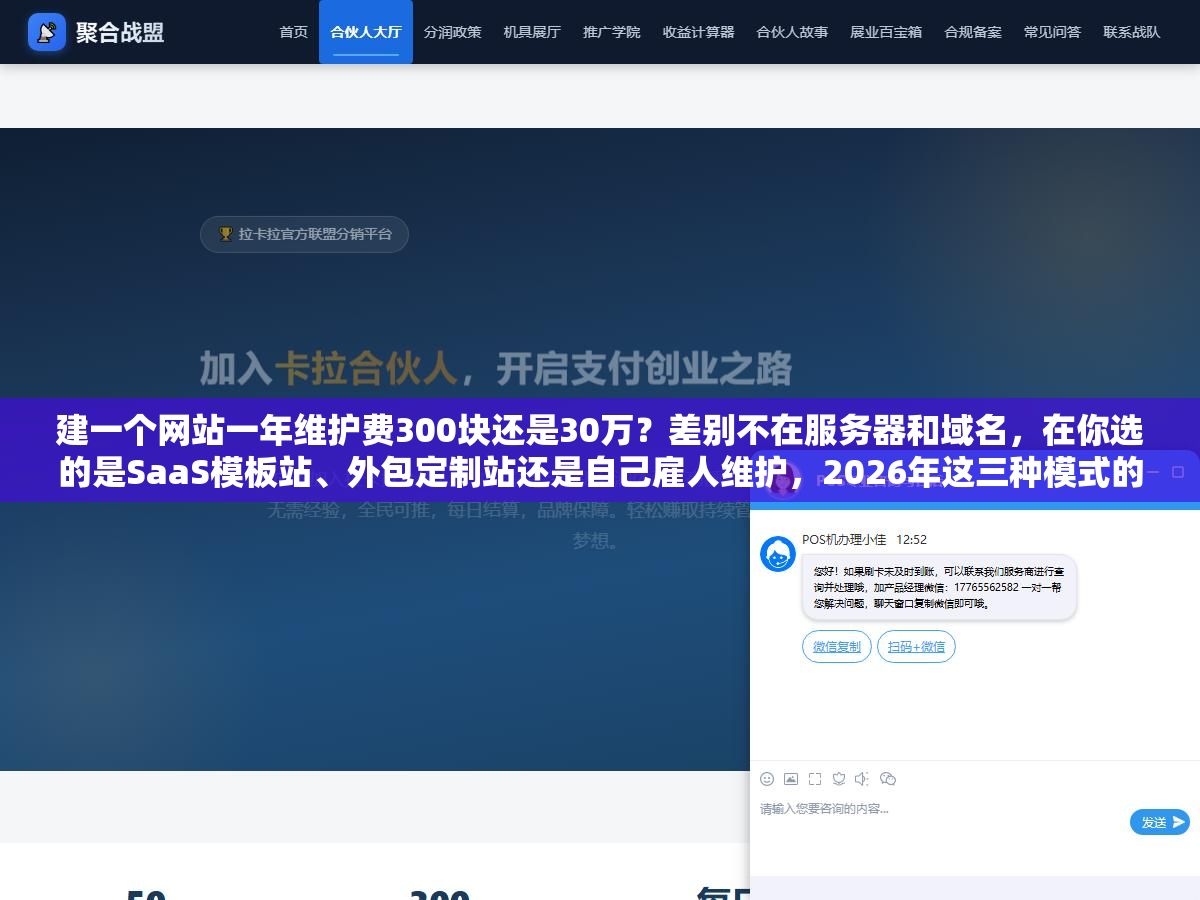Click the 发送 send button
This screenshot has height=900, width=1200.
pyautogui.click(x=1160, y=822)
